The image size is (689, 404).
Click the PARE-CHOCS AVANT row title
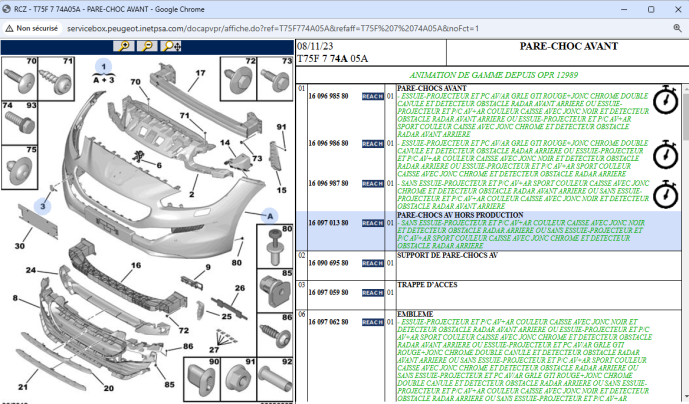click(x=432, y=88)
